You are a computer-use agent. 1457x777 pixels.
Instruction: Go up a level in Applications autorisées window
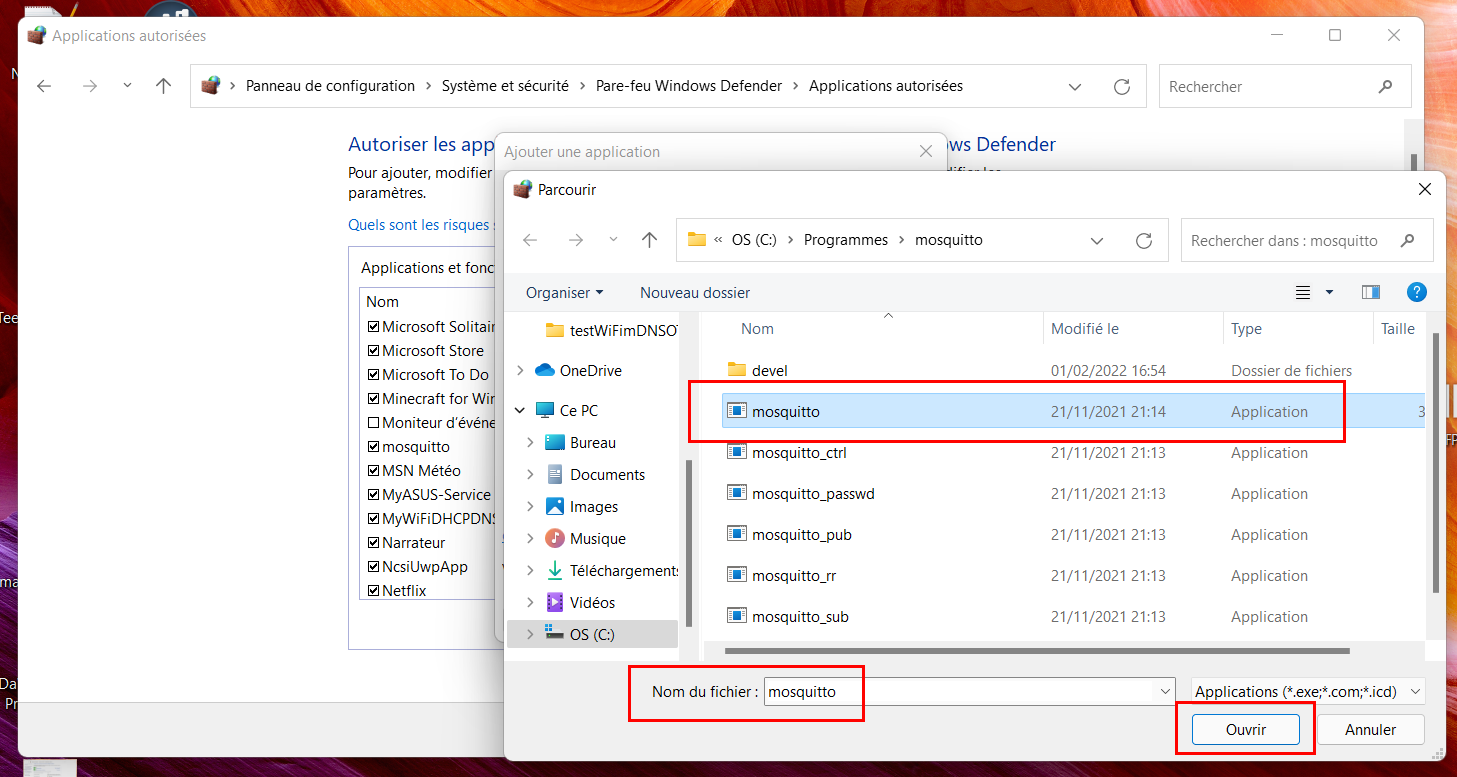(x=164, y=86)
